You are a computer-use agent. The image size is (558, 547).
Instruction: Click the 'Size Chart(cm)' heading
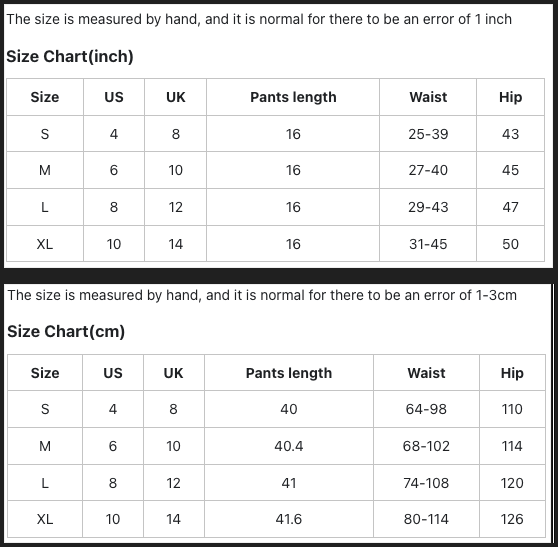(66, 331)
